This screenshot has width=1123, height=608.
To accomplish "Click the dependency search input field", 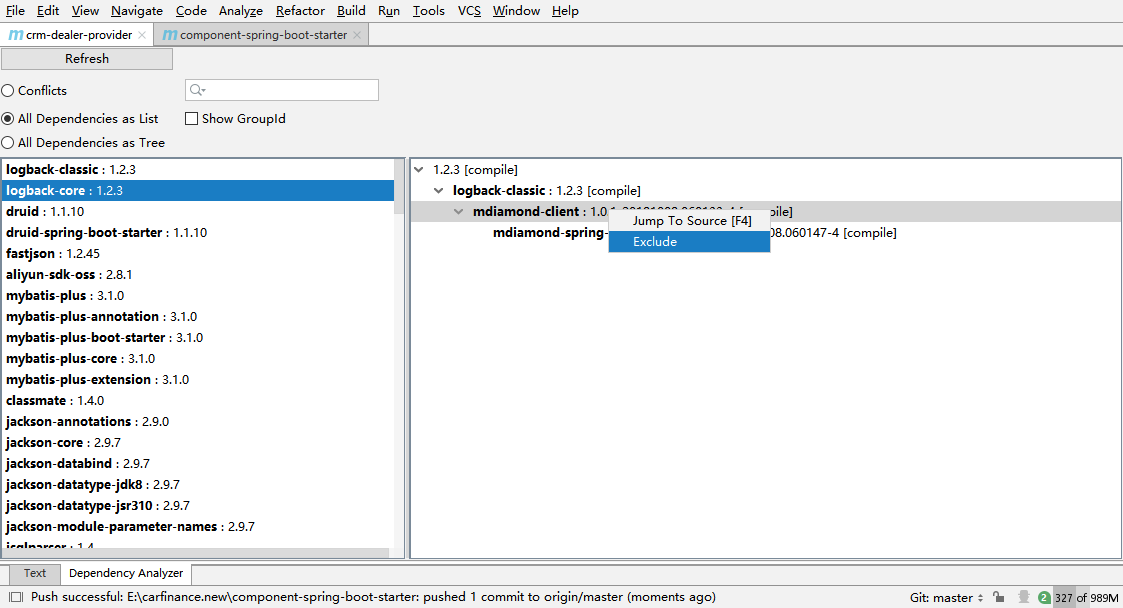I will [290, 90].
